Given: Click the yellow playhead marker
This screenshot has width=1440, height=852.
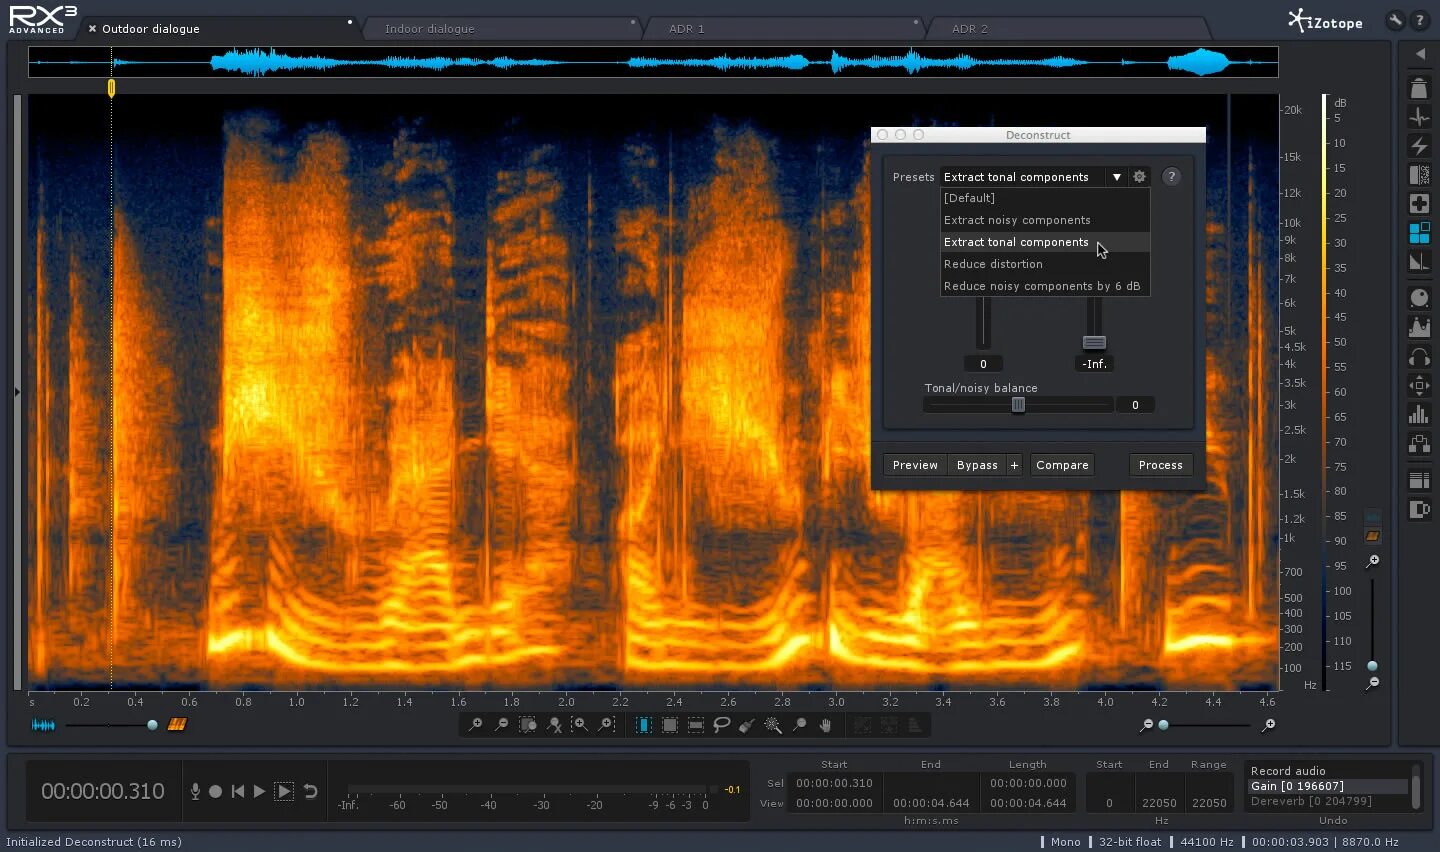Looking at the screenshot, I should pos(111,88).
